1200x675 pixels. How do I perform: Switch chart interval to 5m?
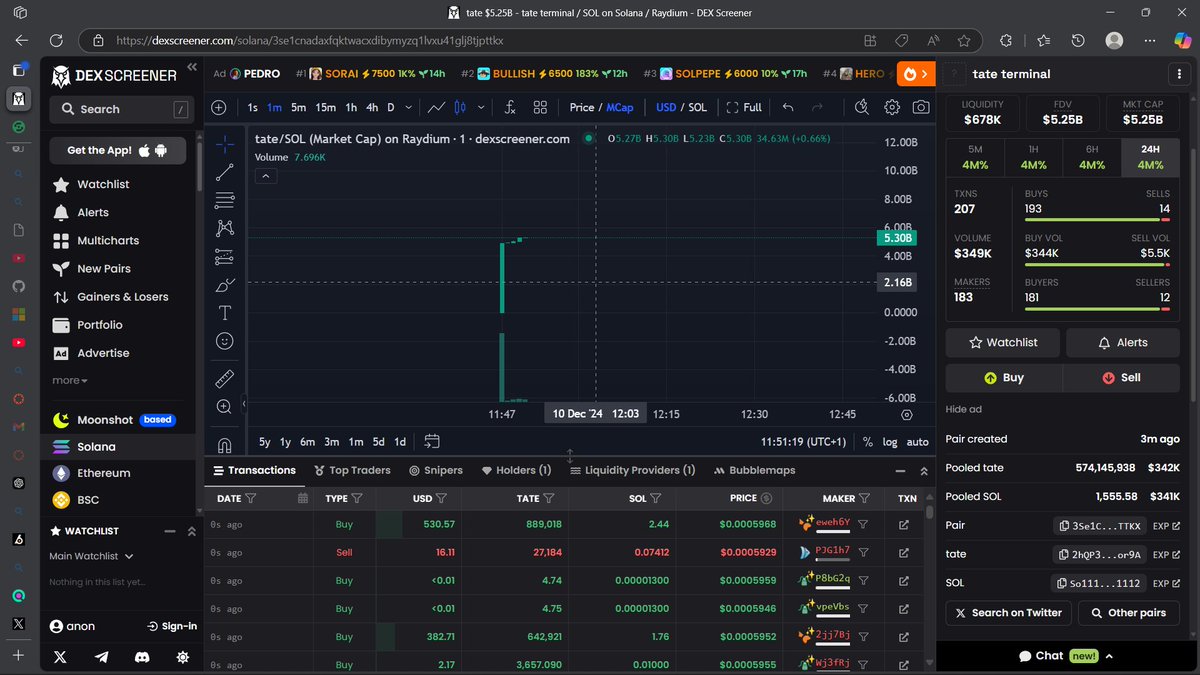[298, 107]
